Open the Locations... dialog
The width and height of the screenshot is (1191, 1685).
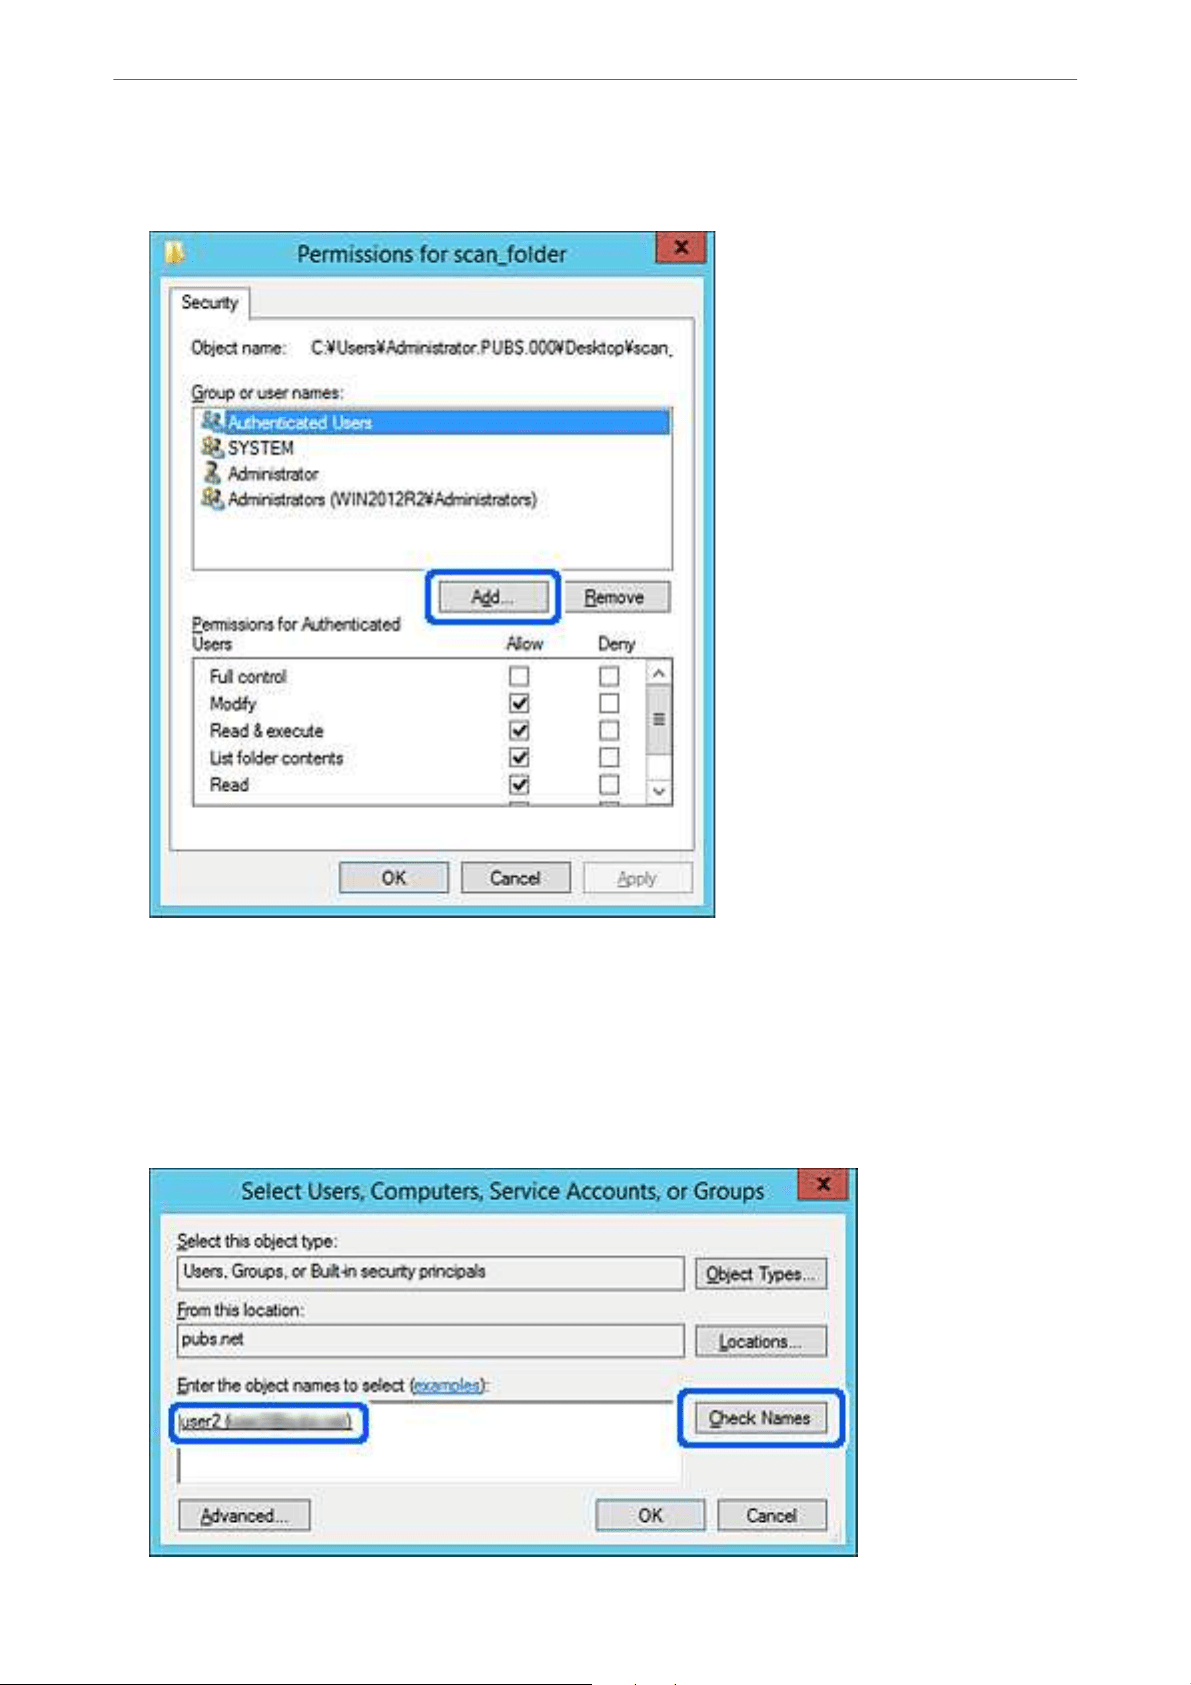point(761,1341)
